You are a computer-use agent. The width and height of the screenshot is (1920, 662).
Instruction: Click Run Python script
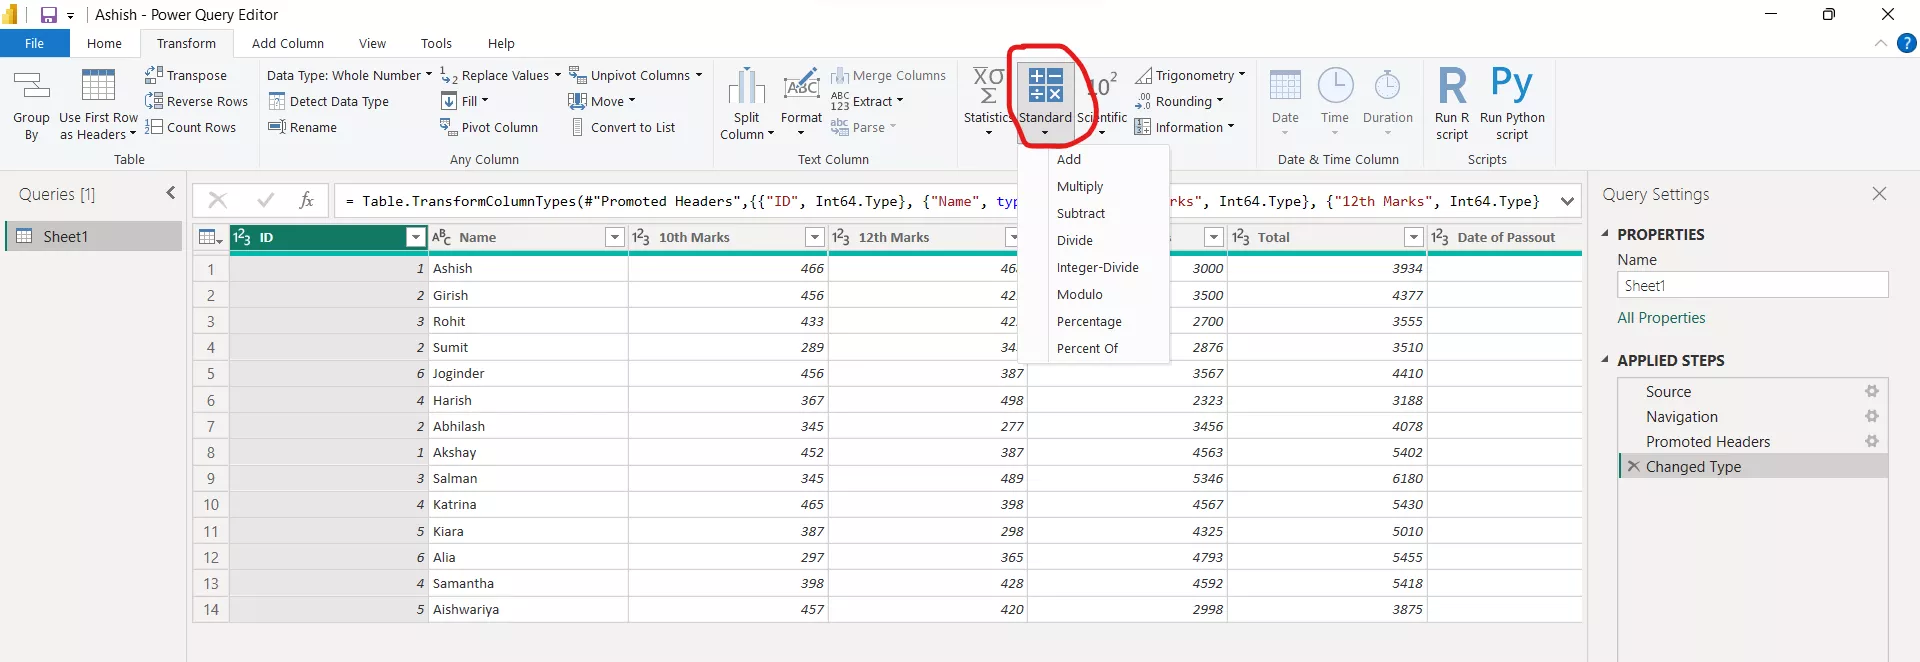1512,104
